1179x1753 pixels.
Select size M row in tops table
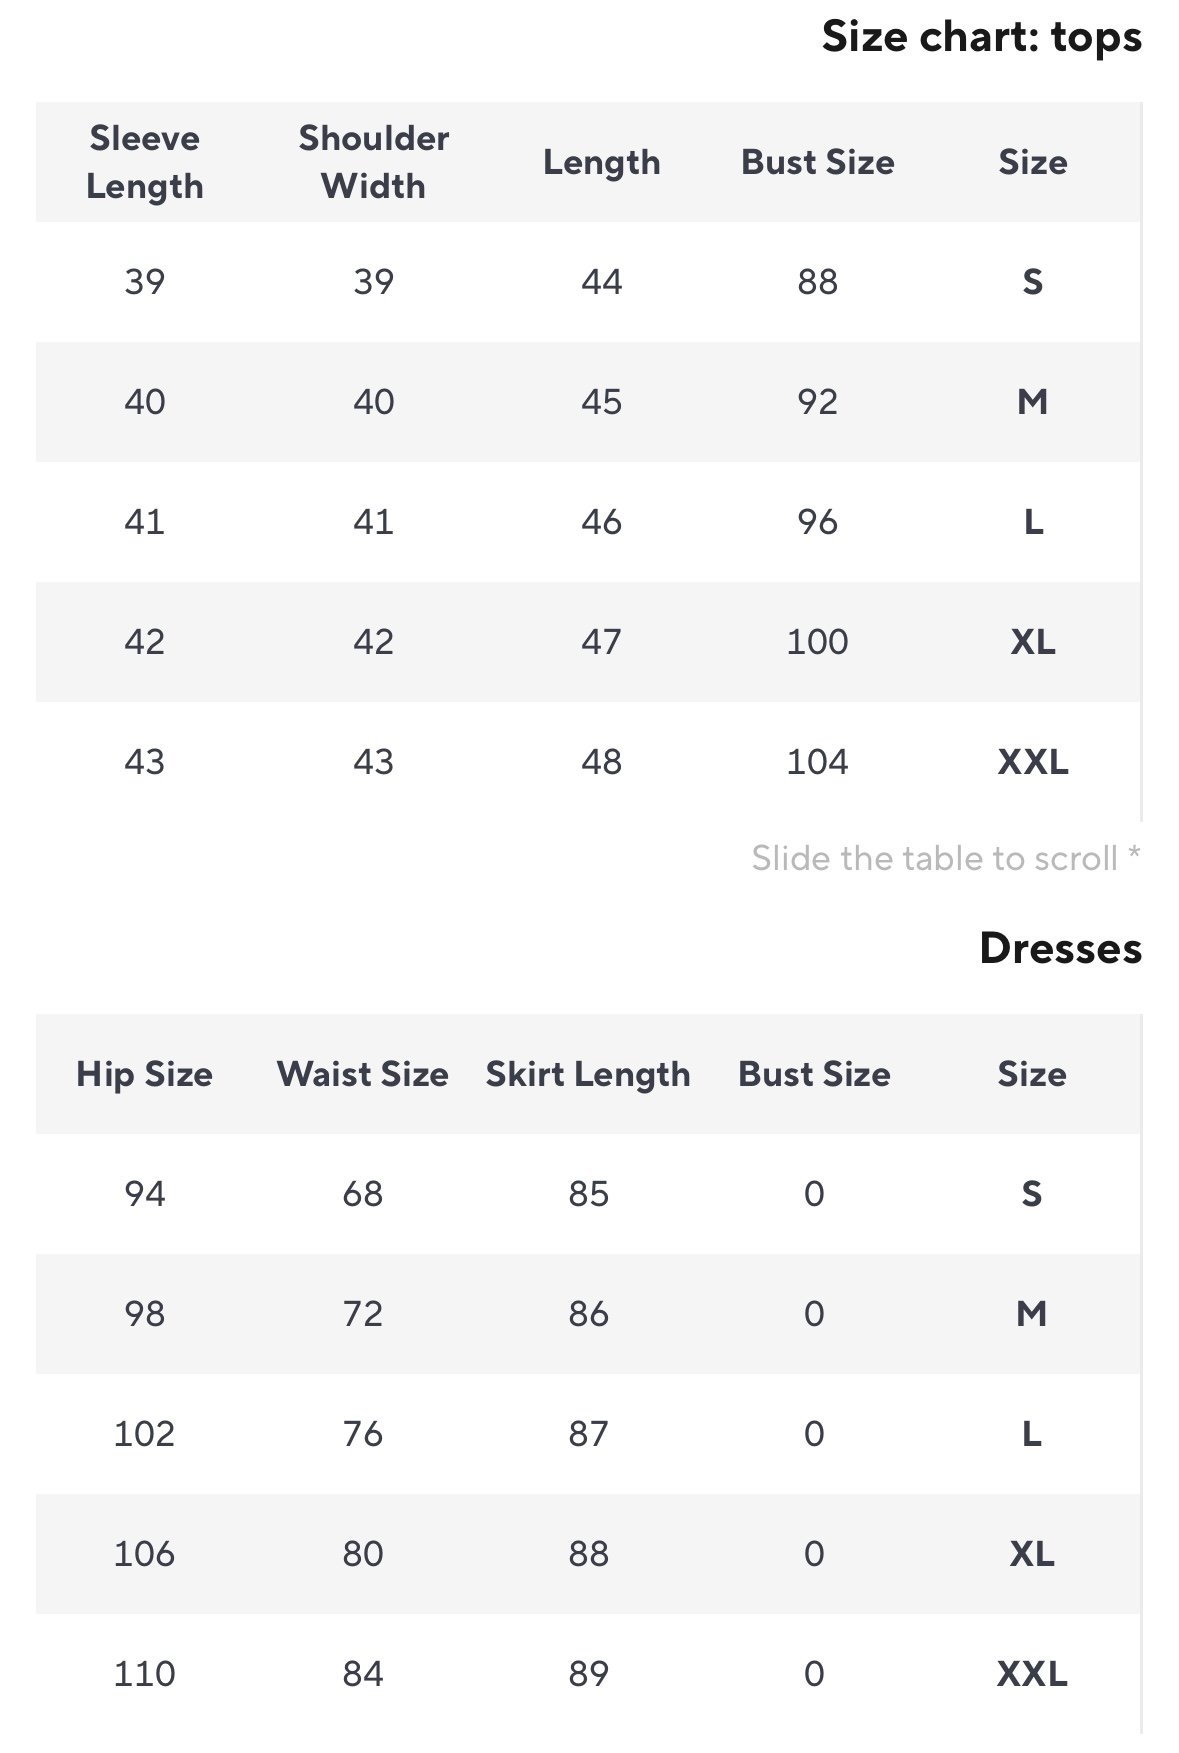(x=1032, y=402)
